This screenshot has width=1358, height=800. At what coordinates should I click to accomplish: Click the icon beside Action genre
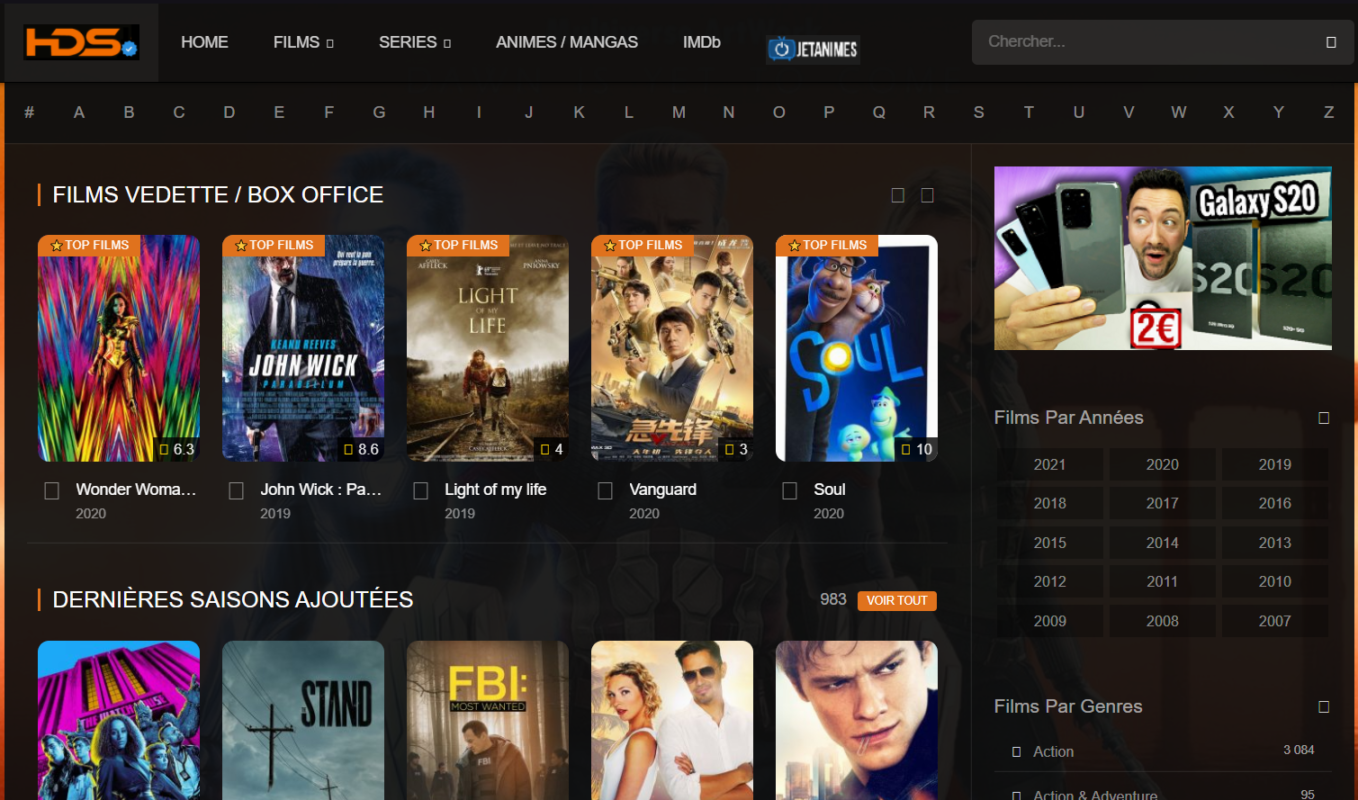click(x=1017, y=752)
